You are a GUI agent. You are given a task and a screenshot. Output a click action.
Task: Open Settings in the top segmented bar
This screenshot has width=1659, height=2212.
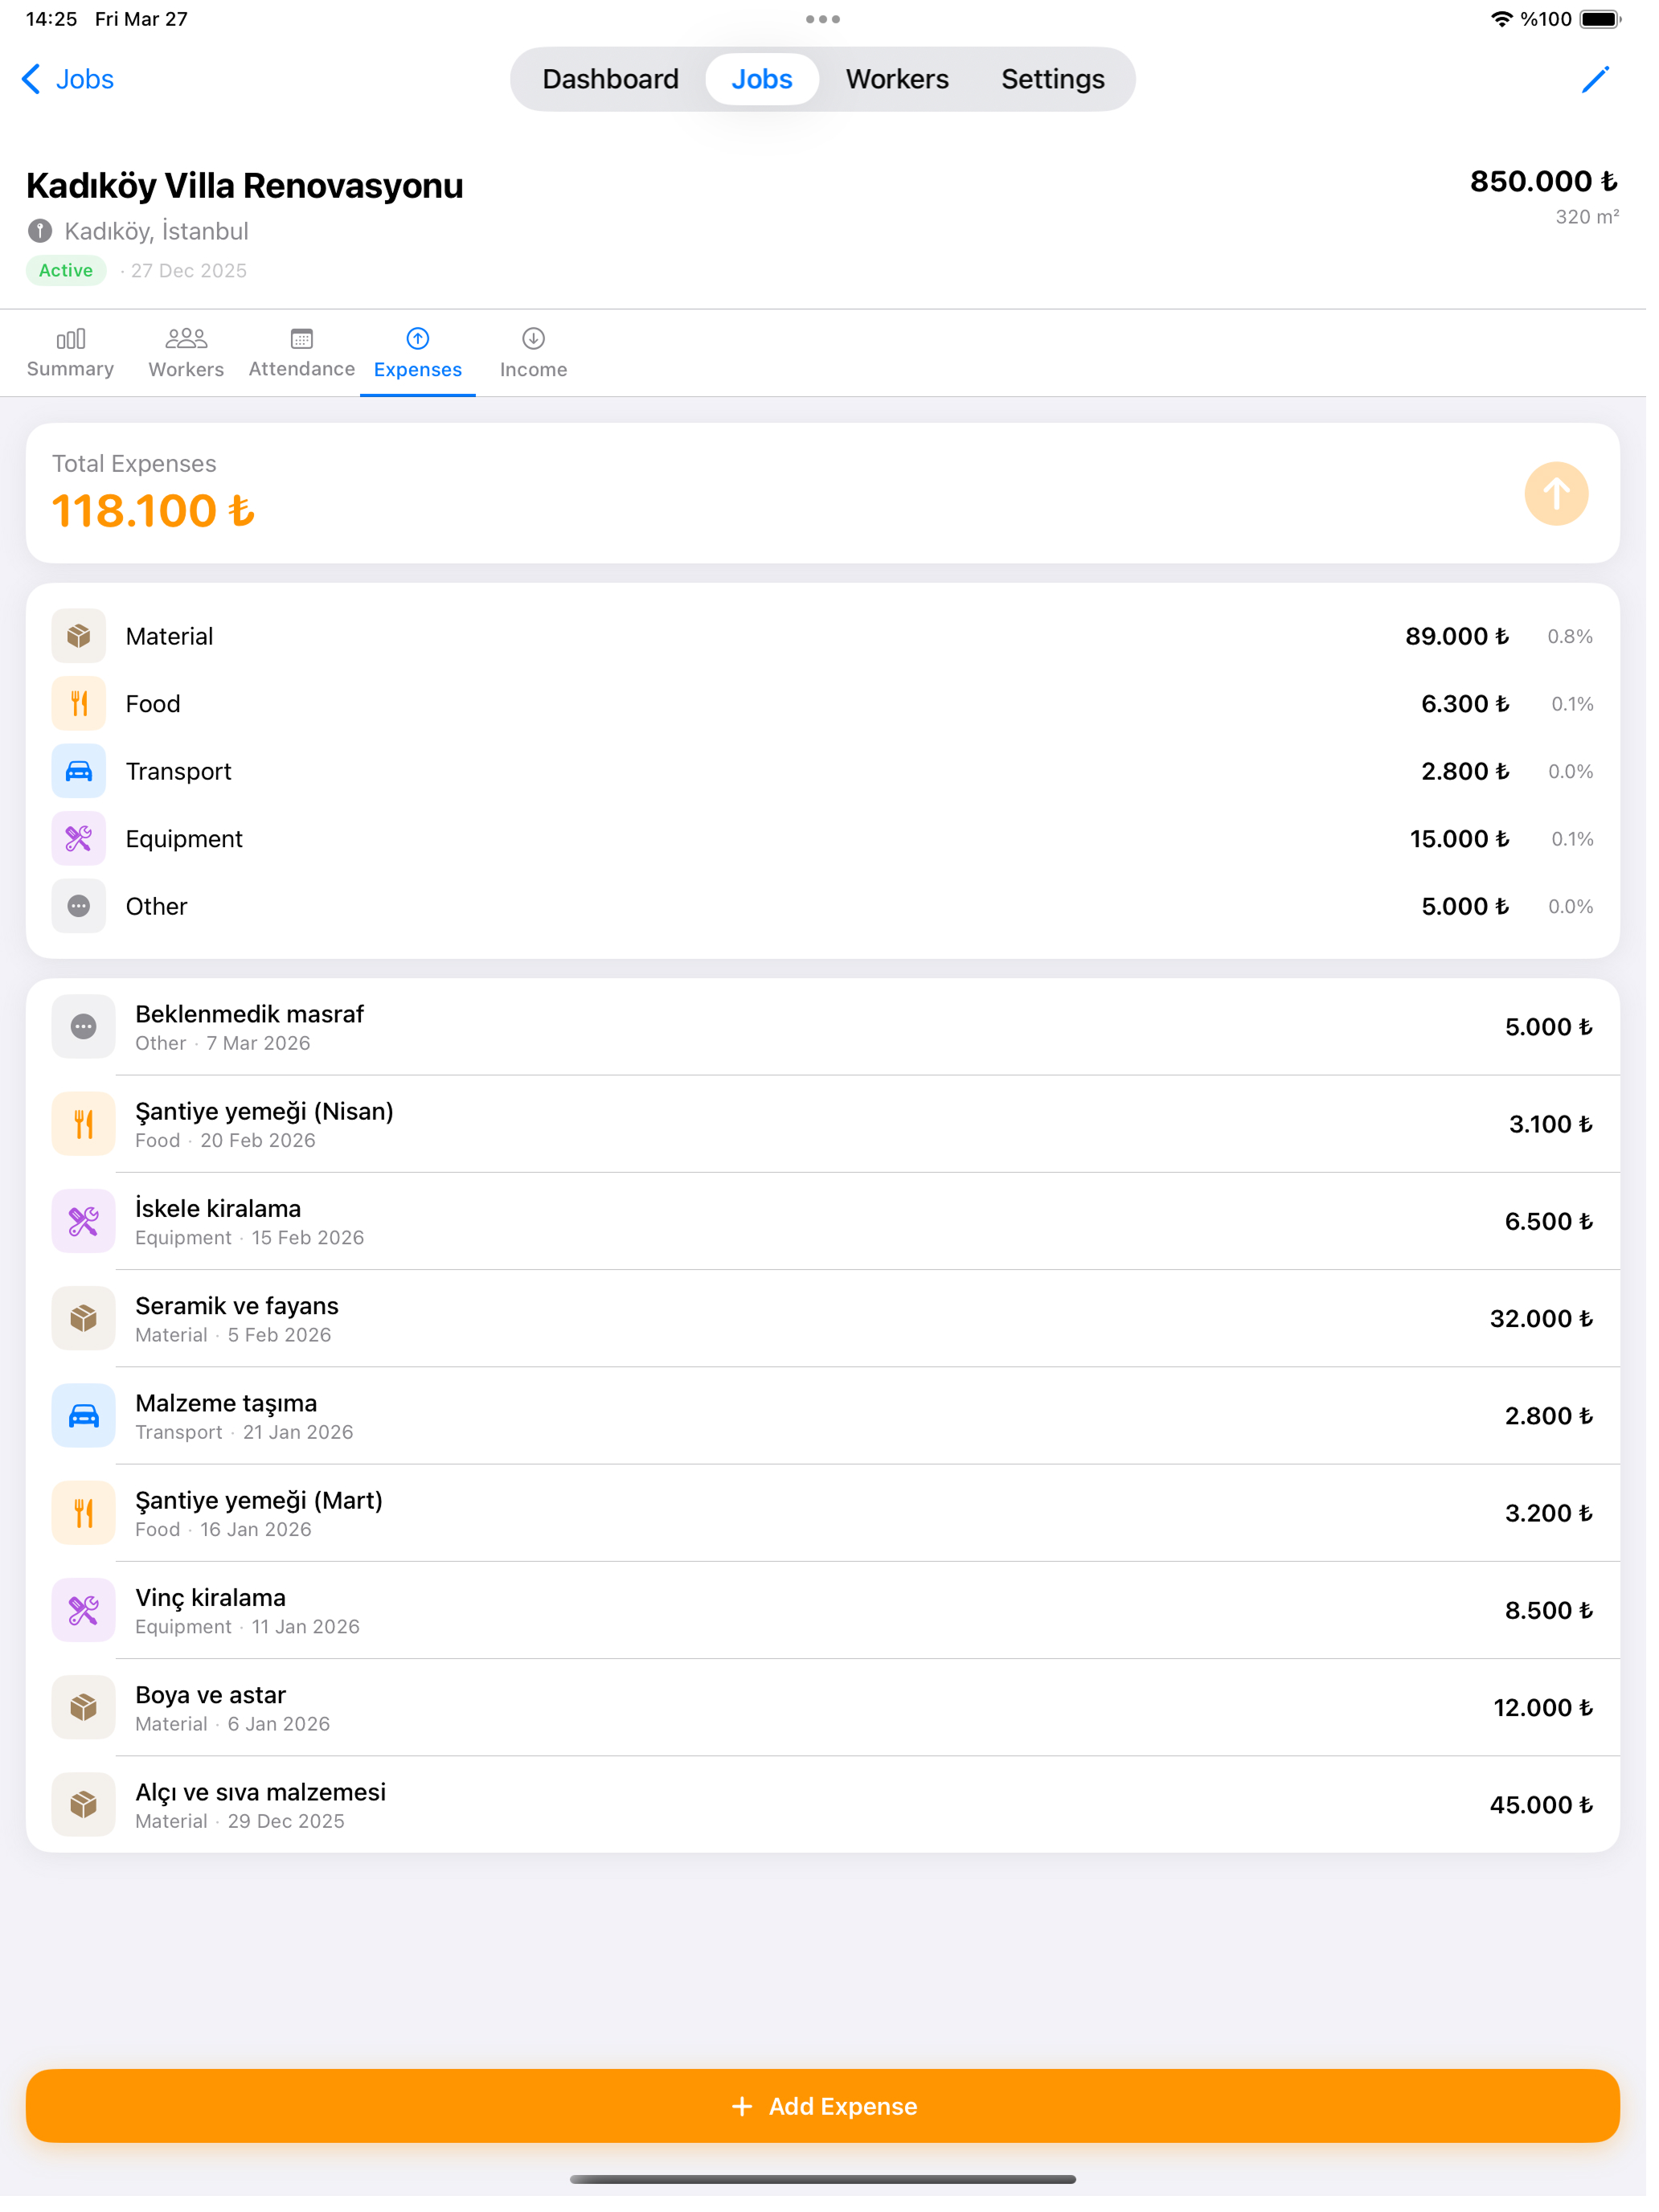(x=1052, y=79)
